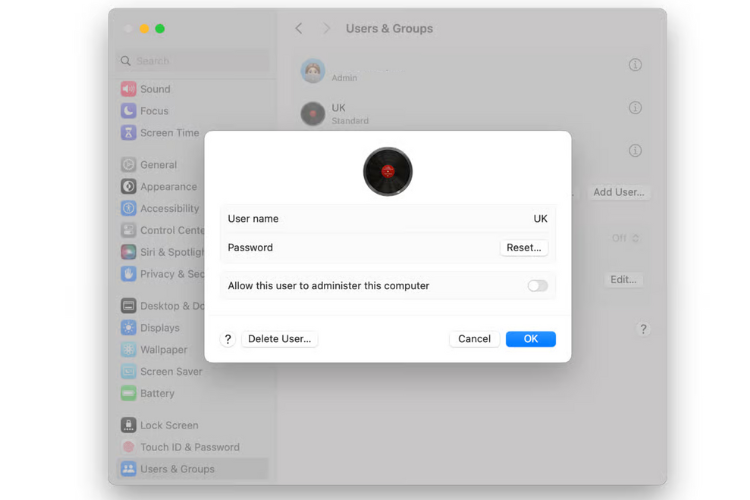Click the Privacy & Security hand icon

(x=128, y=274)
